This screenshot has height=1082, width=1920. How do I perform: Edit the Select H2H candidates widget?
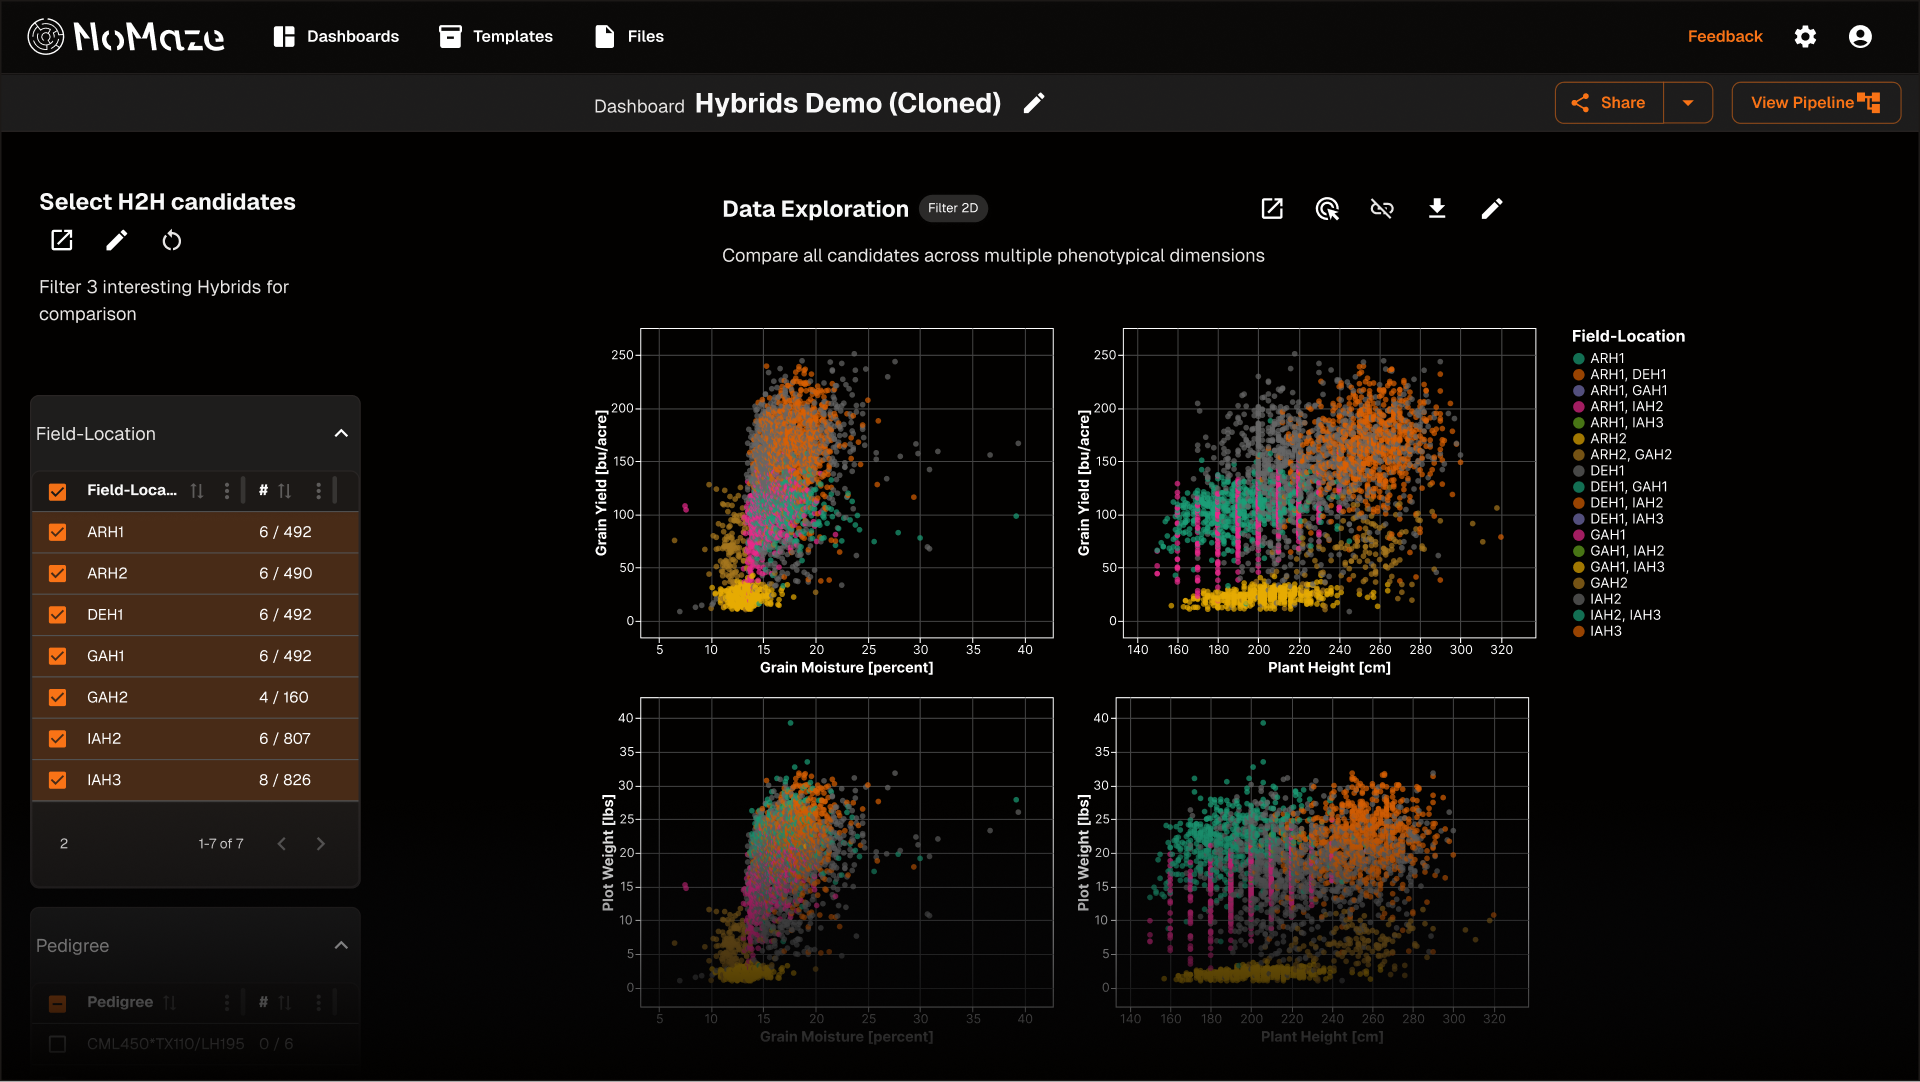[117, 240]
